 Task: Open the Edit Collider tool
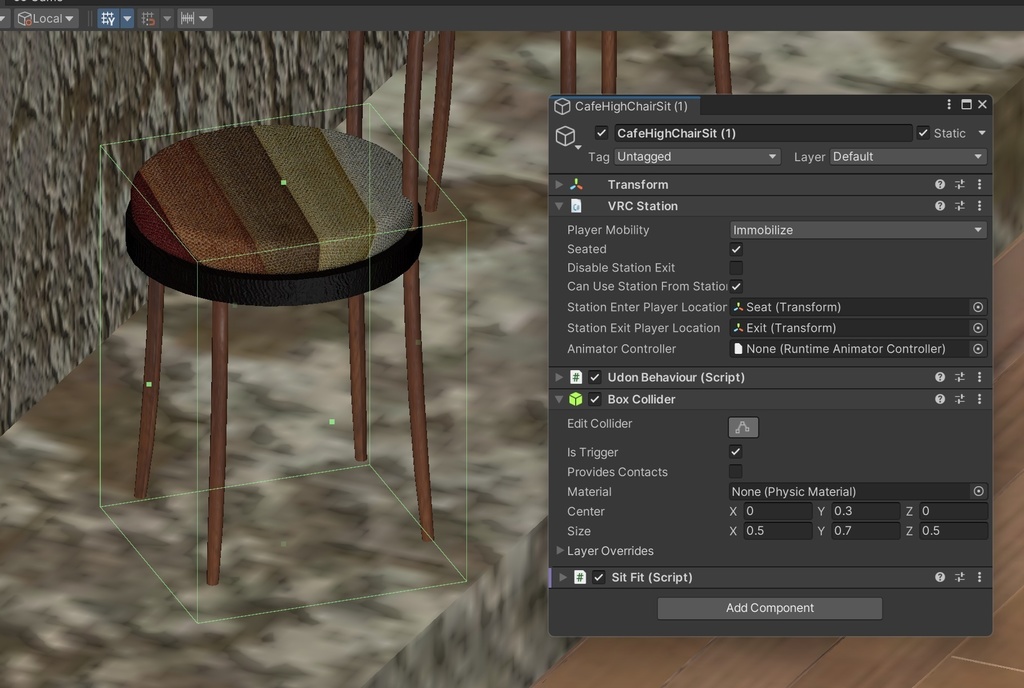[x=742, y=427]
